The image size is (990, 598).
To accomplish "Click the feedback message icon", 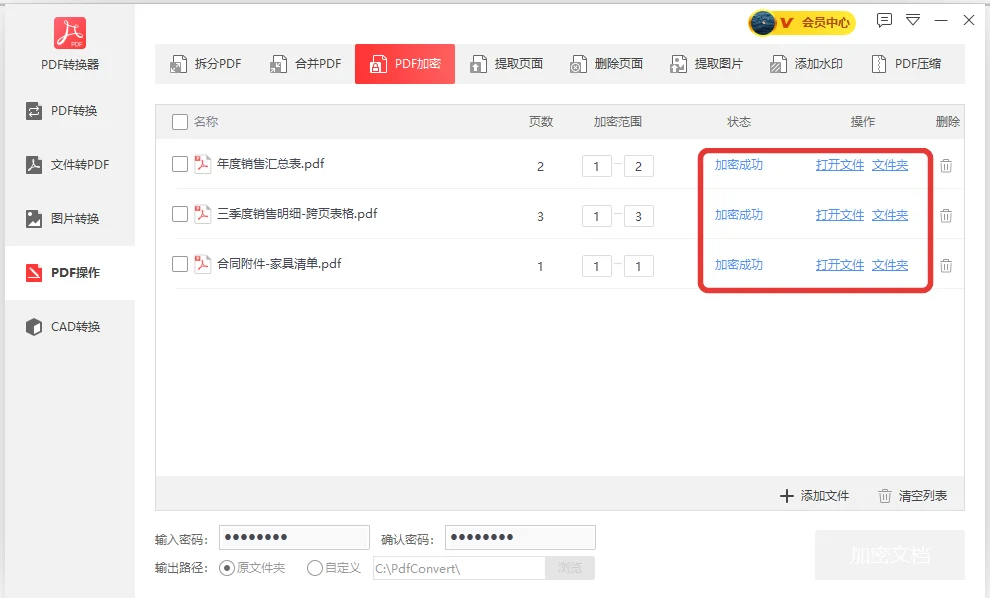I will pos(884,20).
